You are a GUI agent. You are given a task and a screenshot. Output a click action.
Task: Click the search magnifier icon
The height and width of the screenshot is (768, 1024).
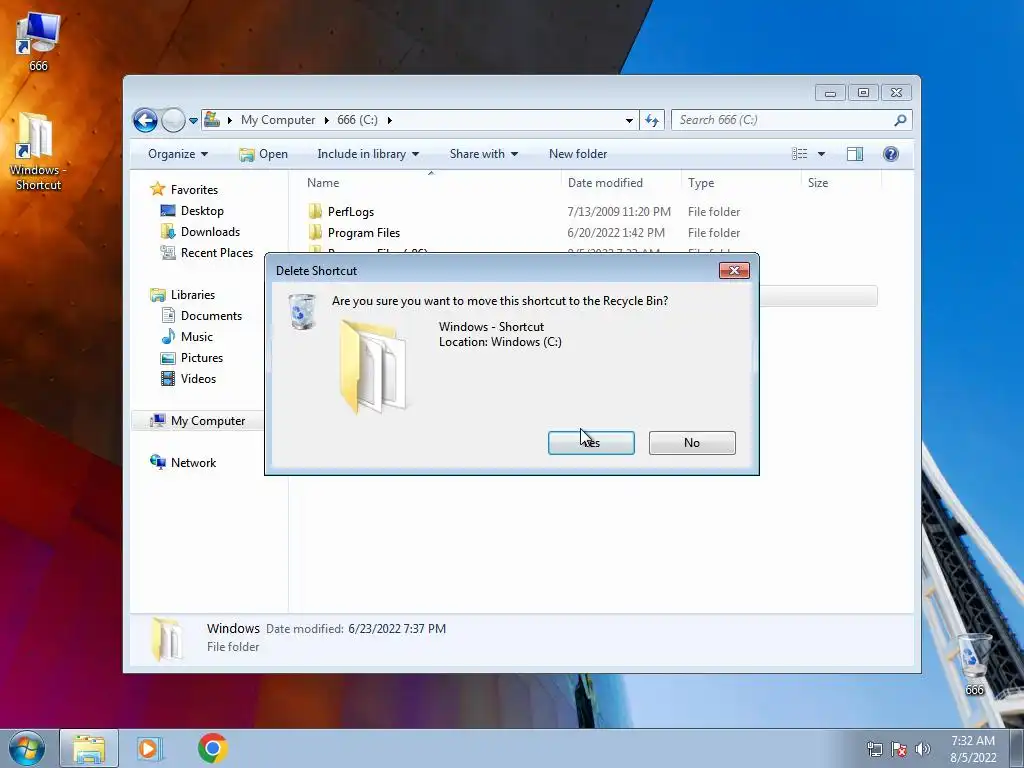pos(901,120)
